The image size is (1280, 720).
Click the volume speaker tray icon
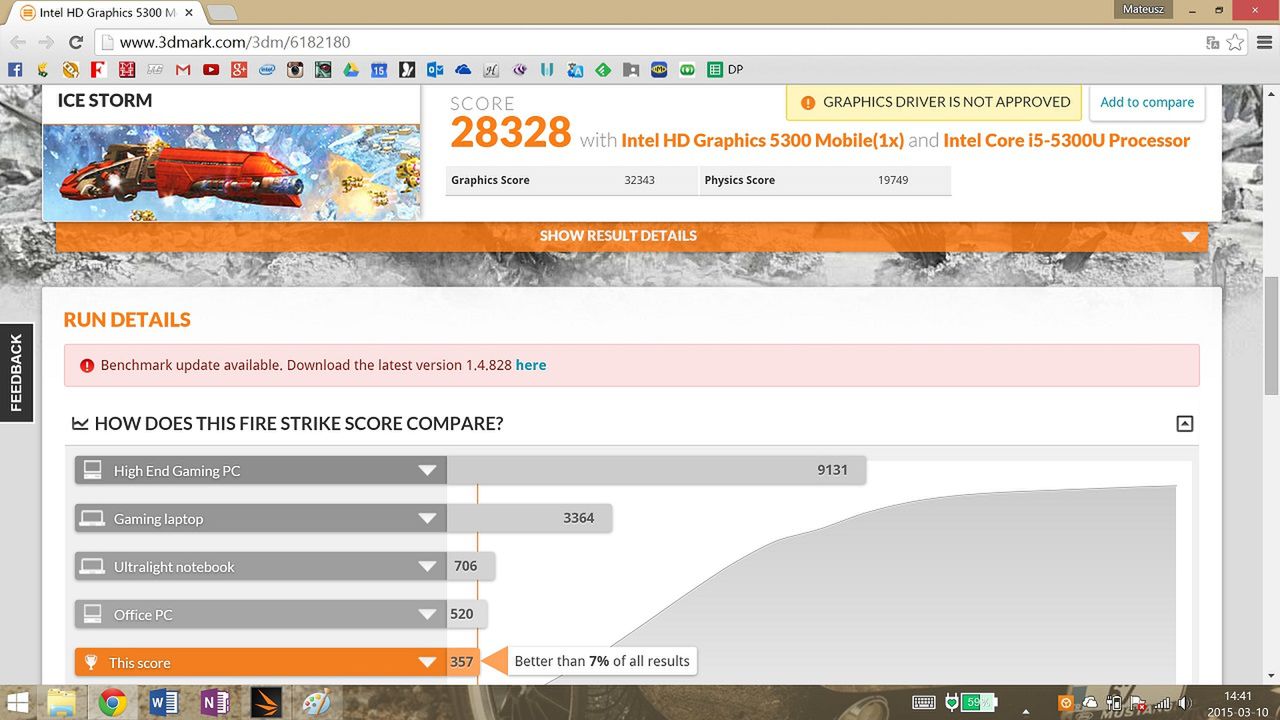tap(1186, 703)
